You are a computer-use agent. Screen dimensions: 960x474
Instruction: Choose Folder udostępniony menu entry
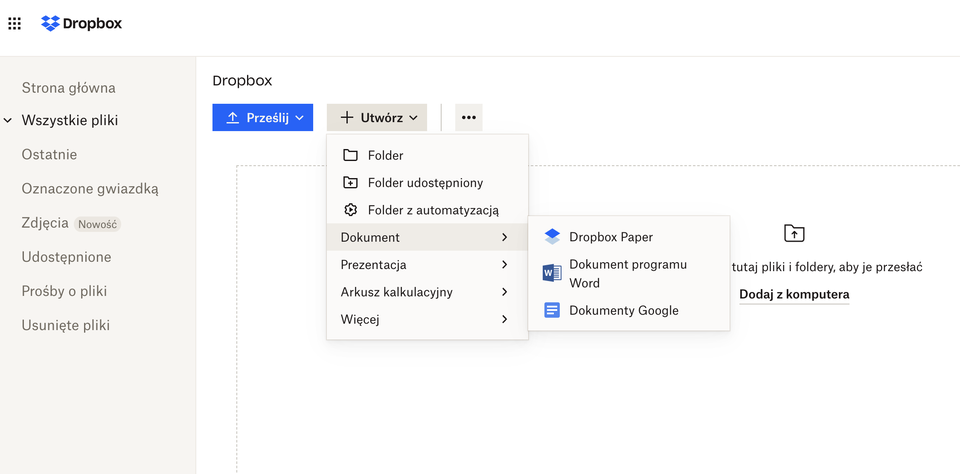click(427, 182)
